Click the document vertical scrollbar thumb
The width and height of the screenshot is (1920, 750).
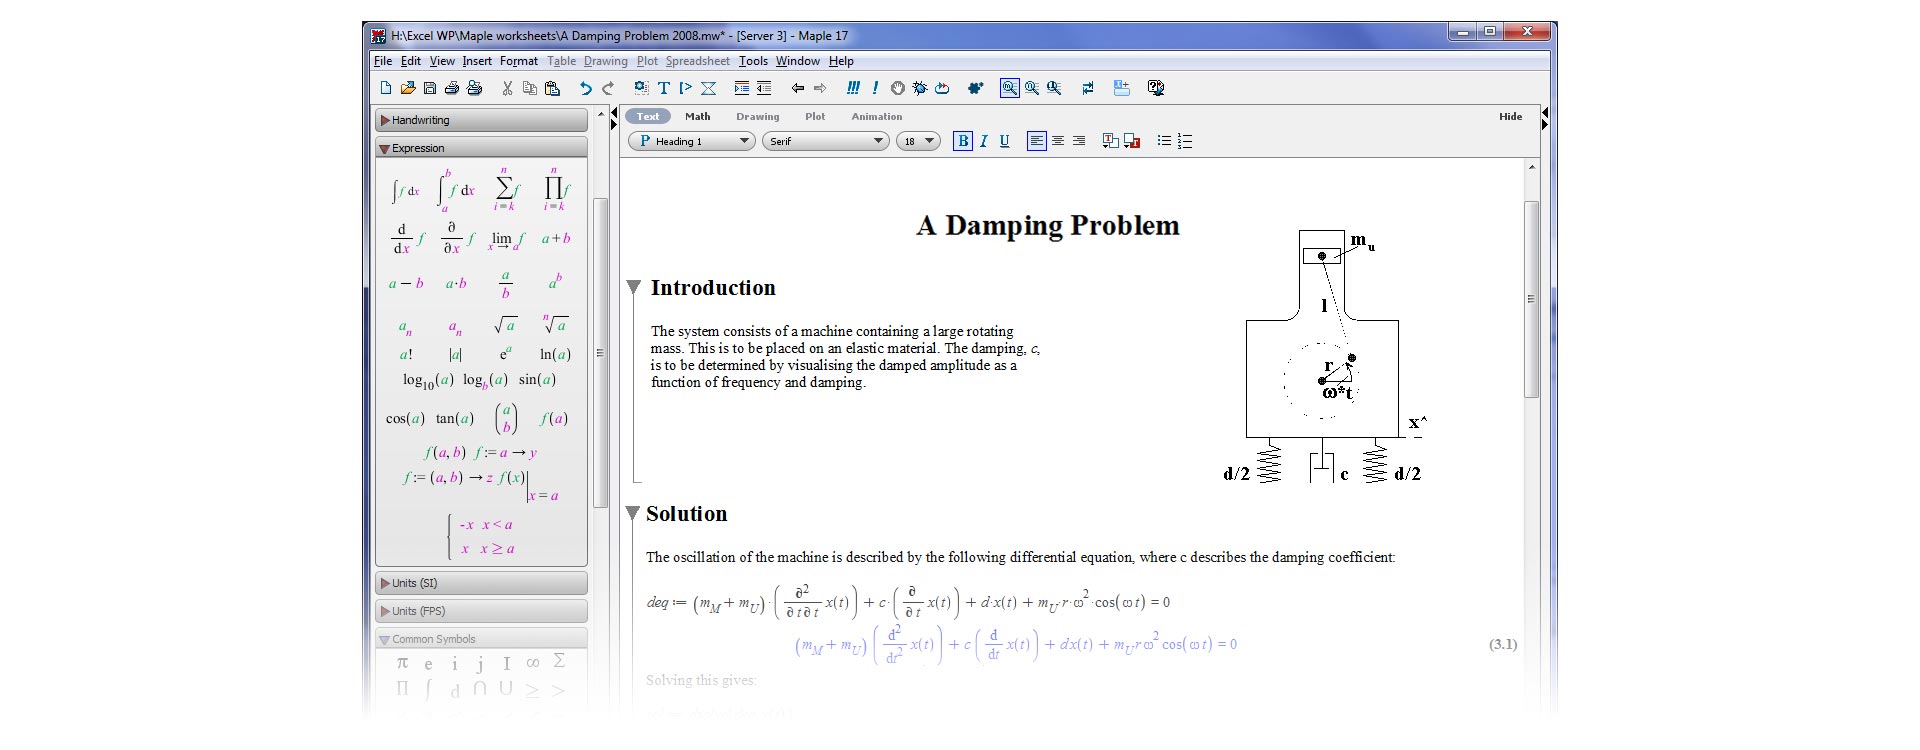[x=1532, y=300]
